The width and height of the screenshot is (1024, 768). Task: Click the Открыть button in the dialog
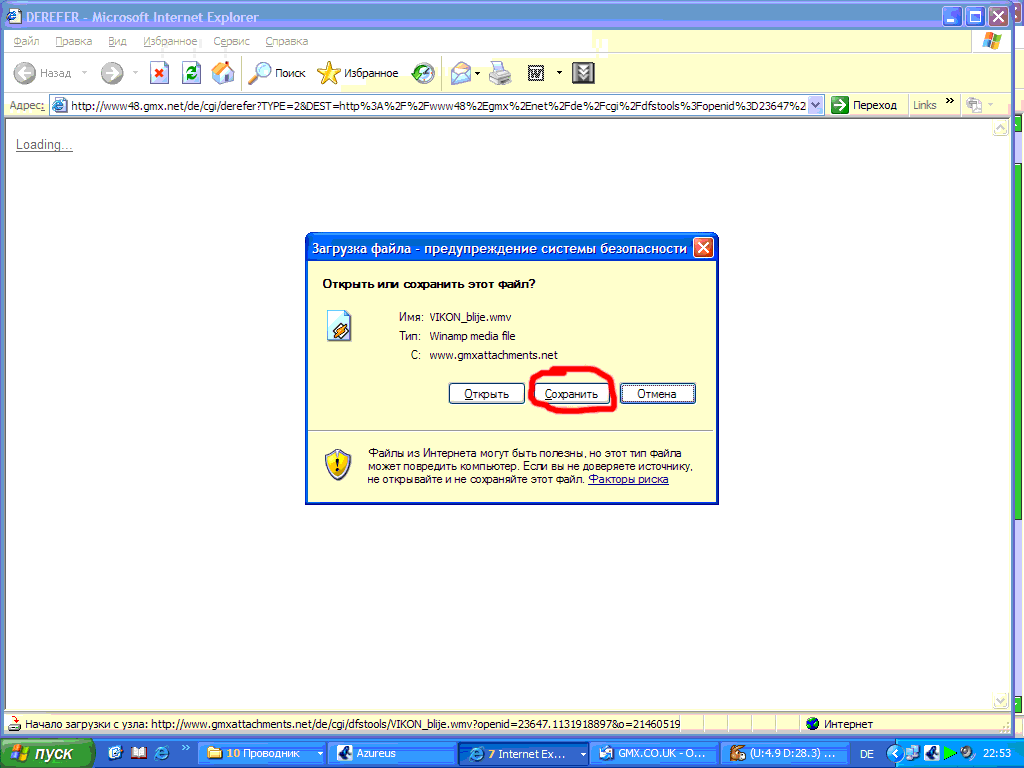(486, 394)
